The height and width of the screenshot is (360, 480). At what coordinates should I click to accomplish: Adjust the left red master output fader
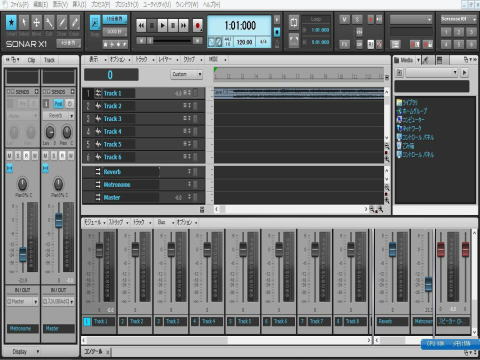[441, 250]
